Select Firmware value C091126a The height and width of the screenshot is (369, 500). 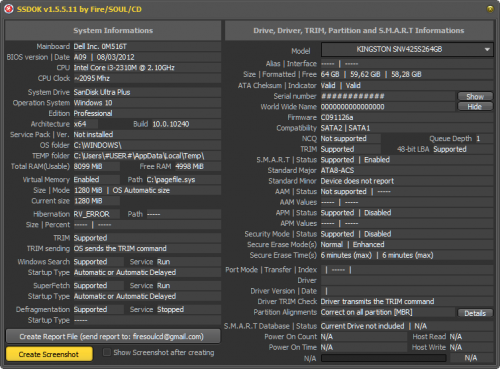[337, 117]
